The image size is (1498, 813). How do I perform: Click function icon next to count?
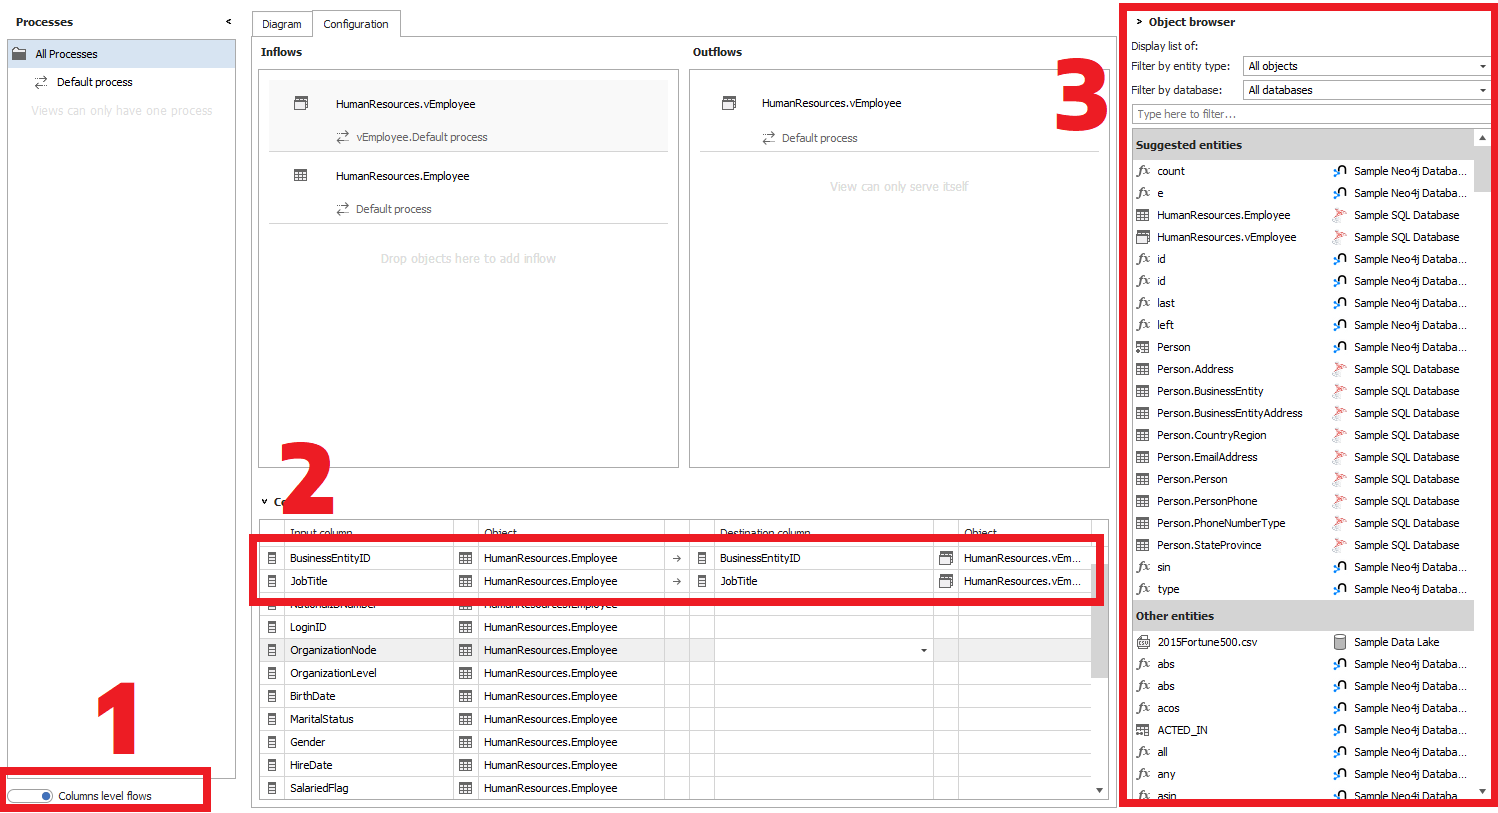click(1143, 171)
